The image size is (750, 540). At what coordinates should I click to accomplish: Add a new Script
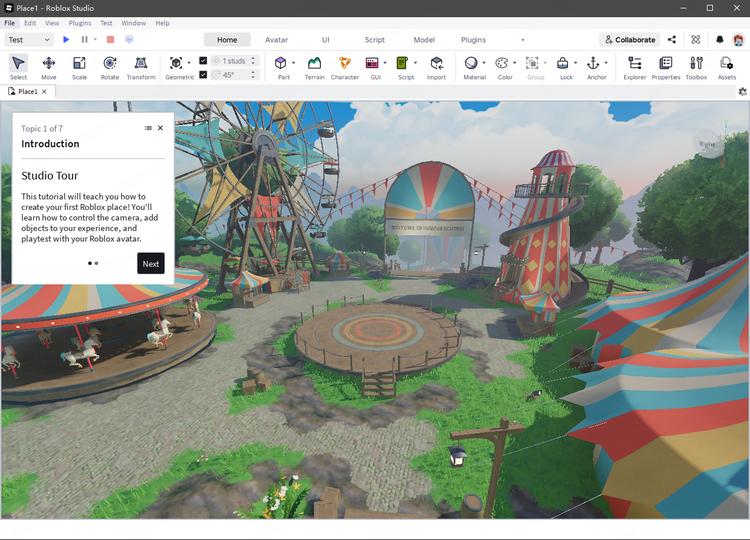tap(402, 63)
